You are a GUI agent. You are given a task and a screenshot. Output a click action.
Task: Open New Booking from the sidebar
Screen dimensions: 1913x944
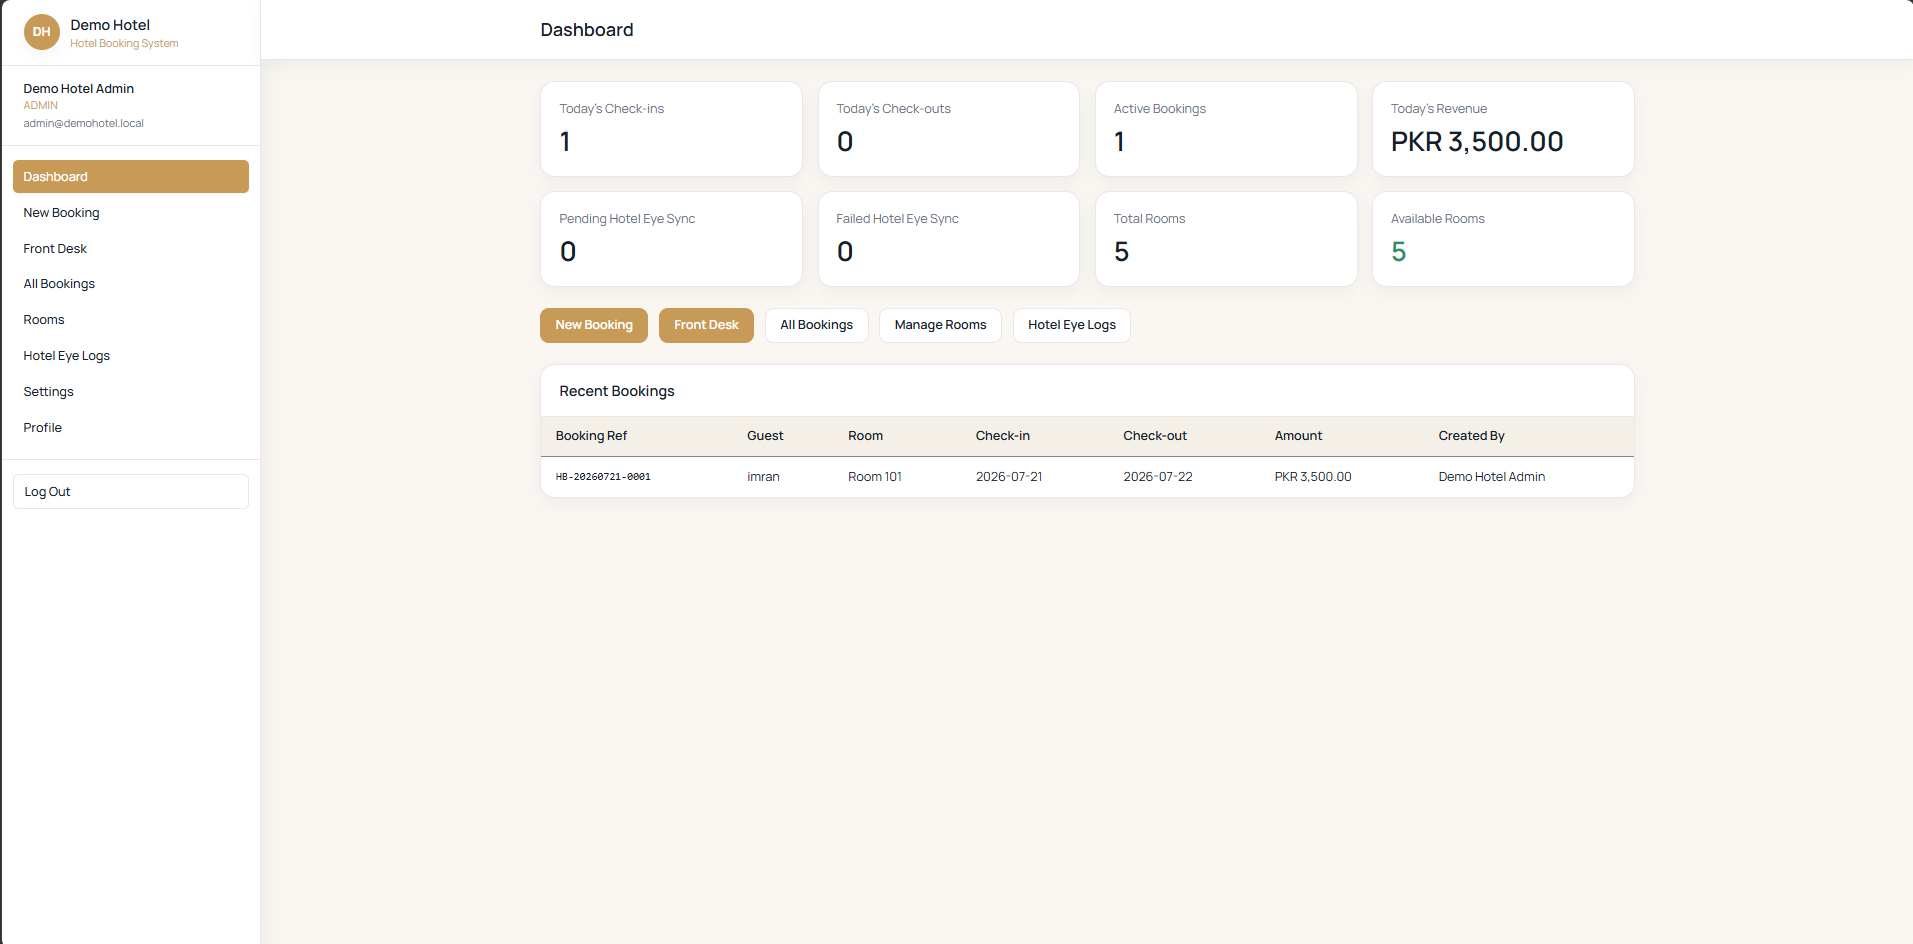(131, 213)
